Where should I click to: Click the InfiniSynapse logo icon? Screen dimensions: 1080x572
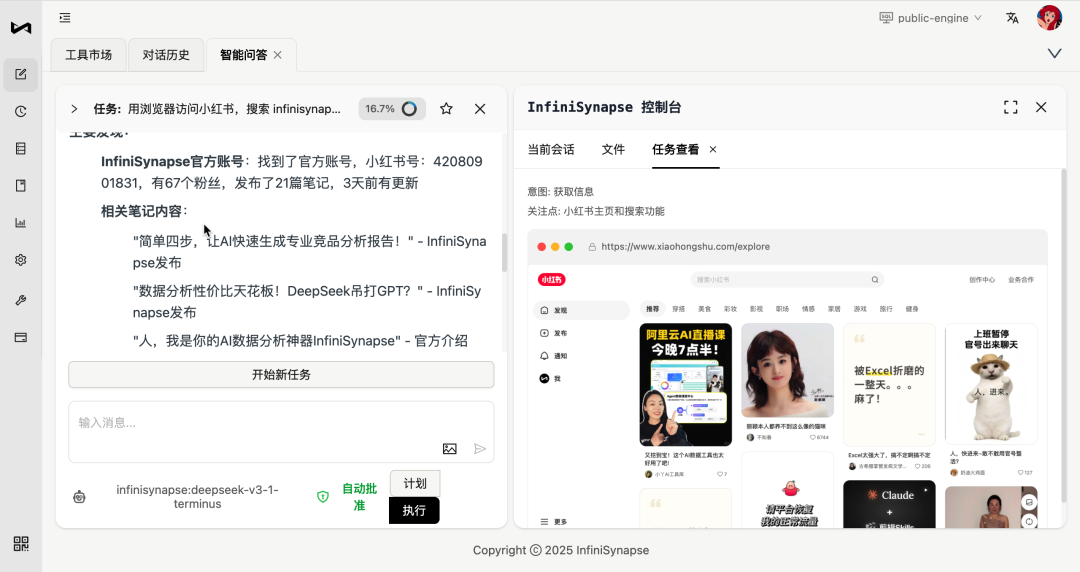point(21,28)
